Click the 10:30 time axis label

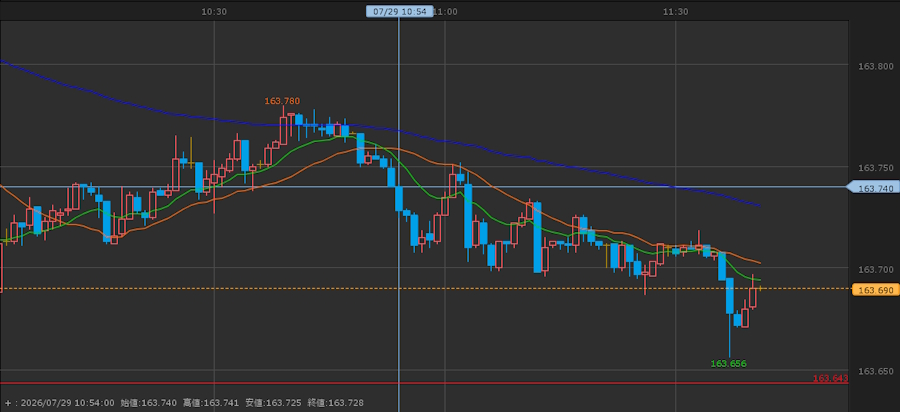pyautogui.click(x=214, y=11)
